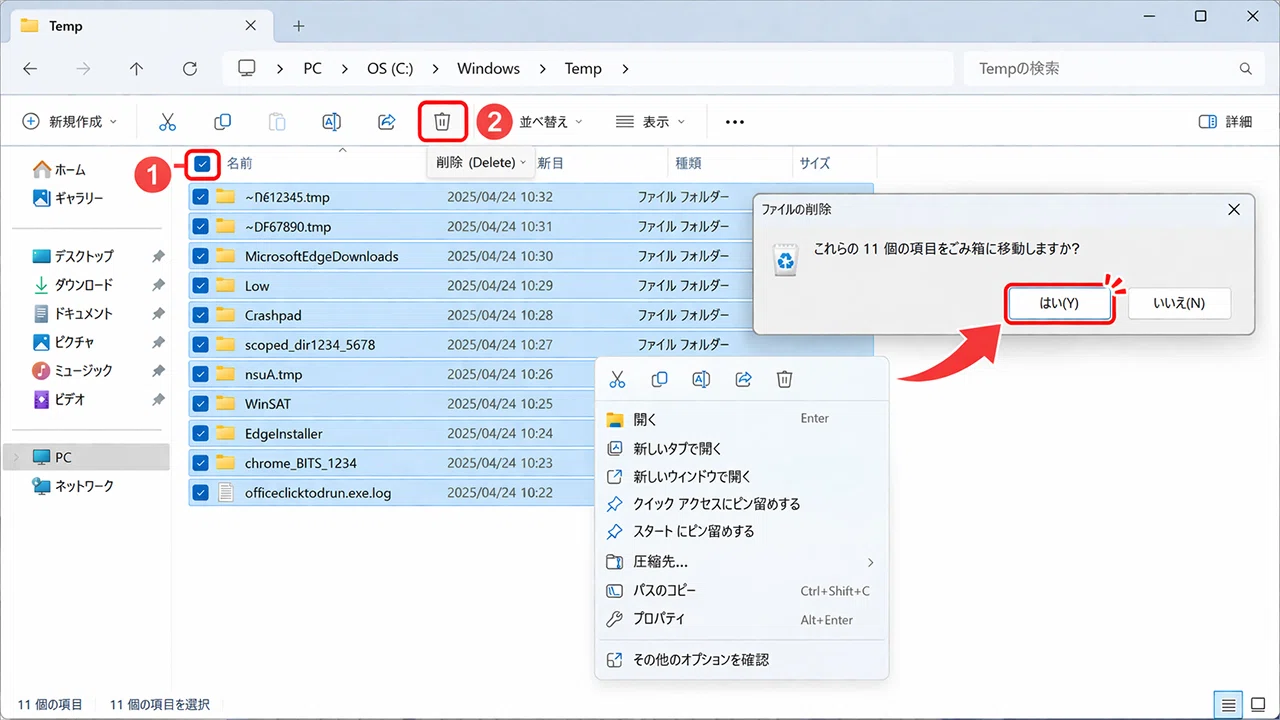Click その他のオプションを確認 in the context menu
1280x720 pixels.
click(x=741, y=660)
